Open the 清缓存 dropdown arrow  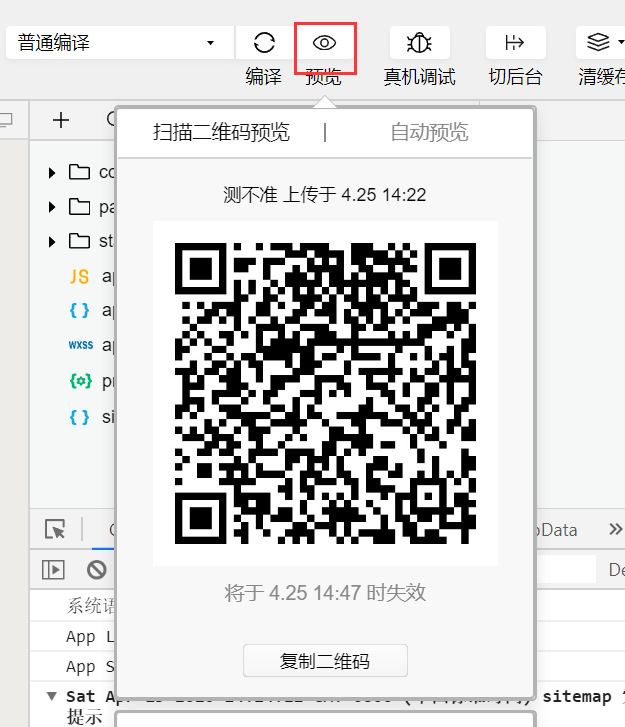click(x=621, y=42)
